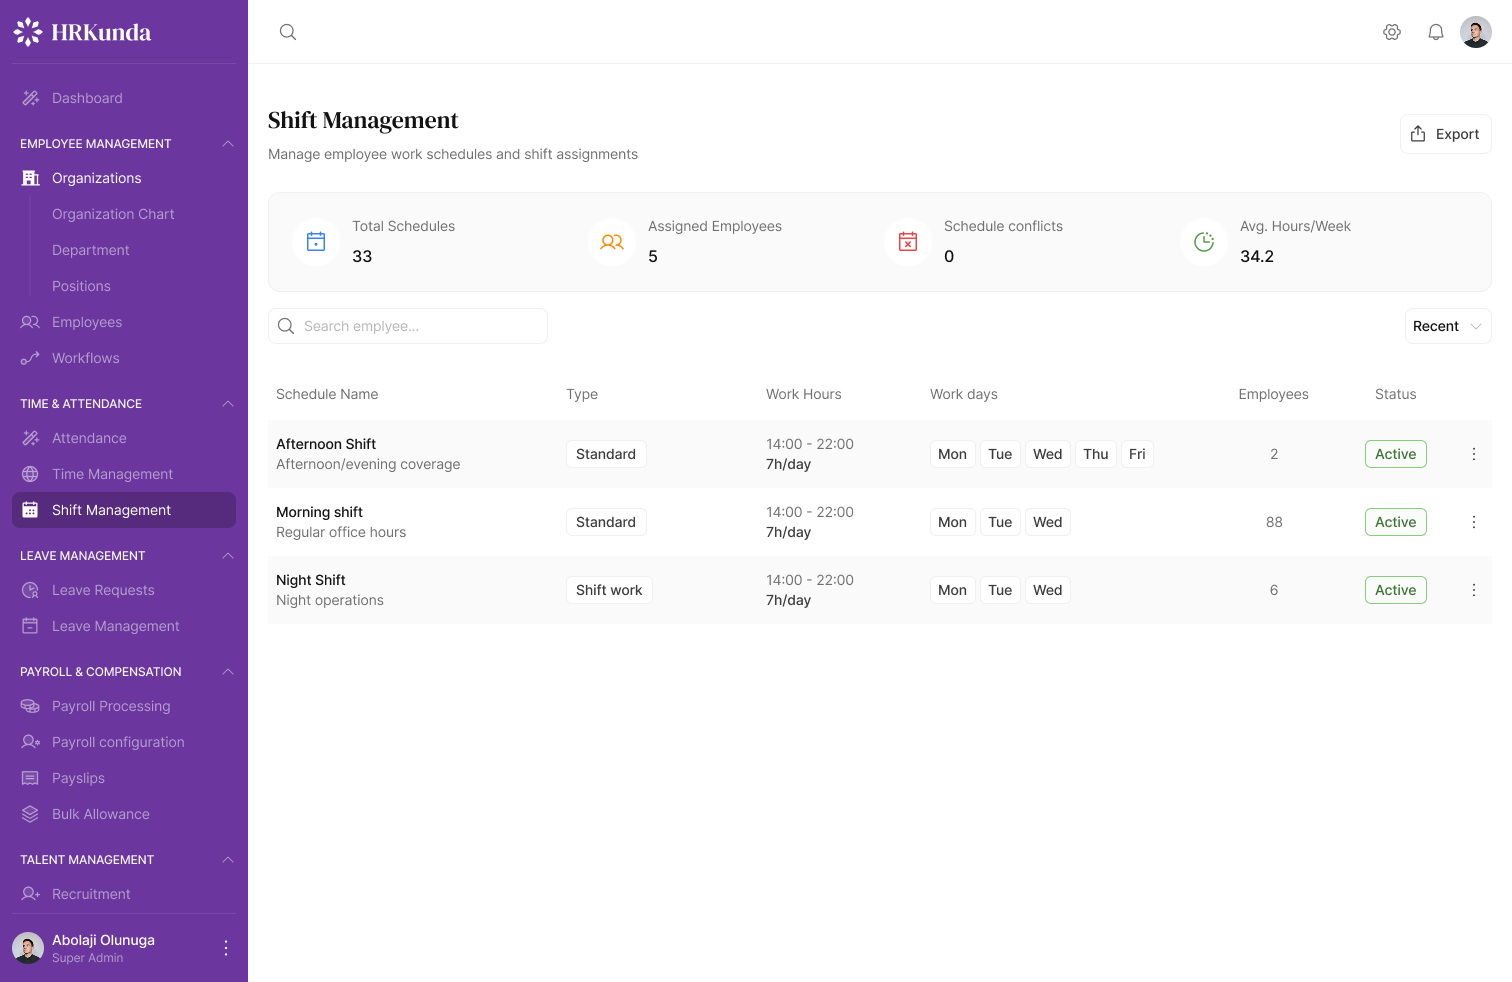The image size is (1512, 982).
Task: Open the settings gear icon
Action: (x=1391, y=31)
